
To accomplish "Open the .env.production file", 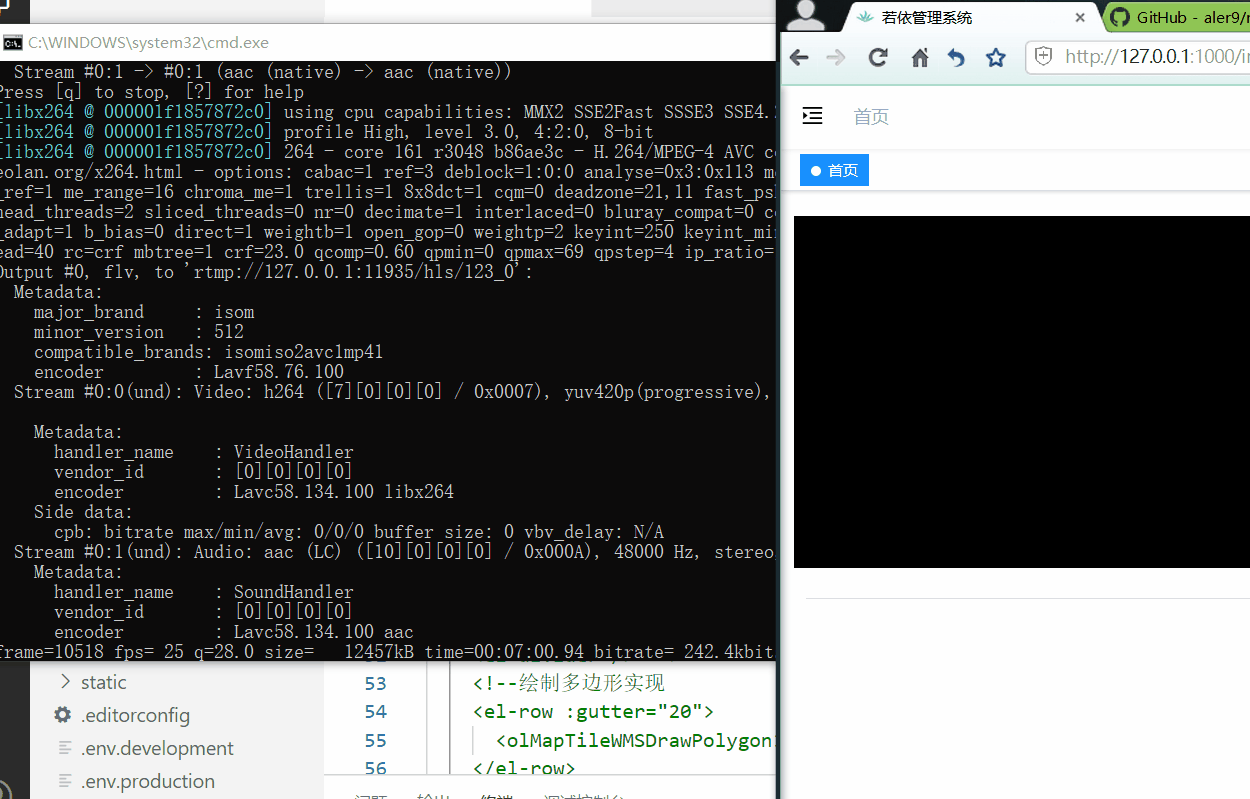I will [x=147, y=781].
